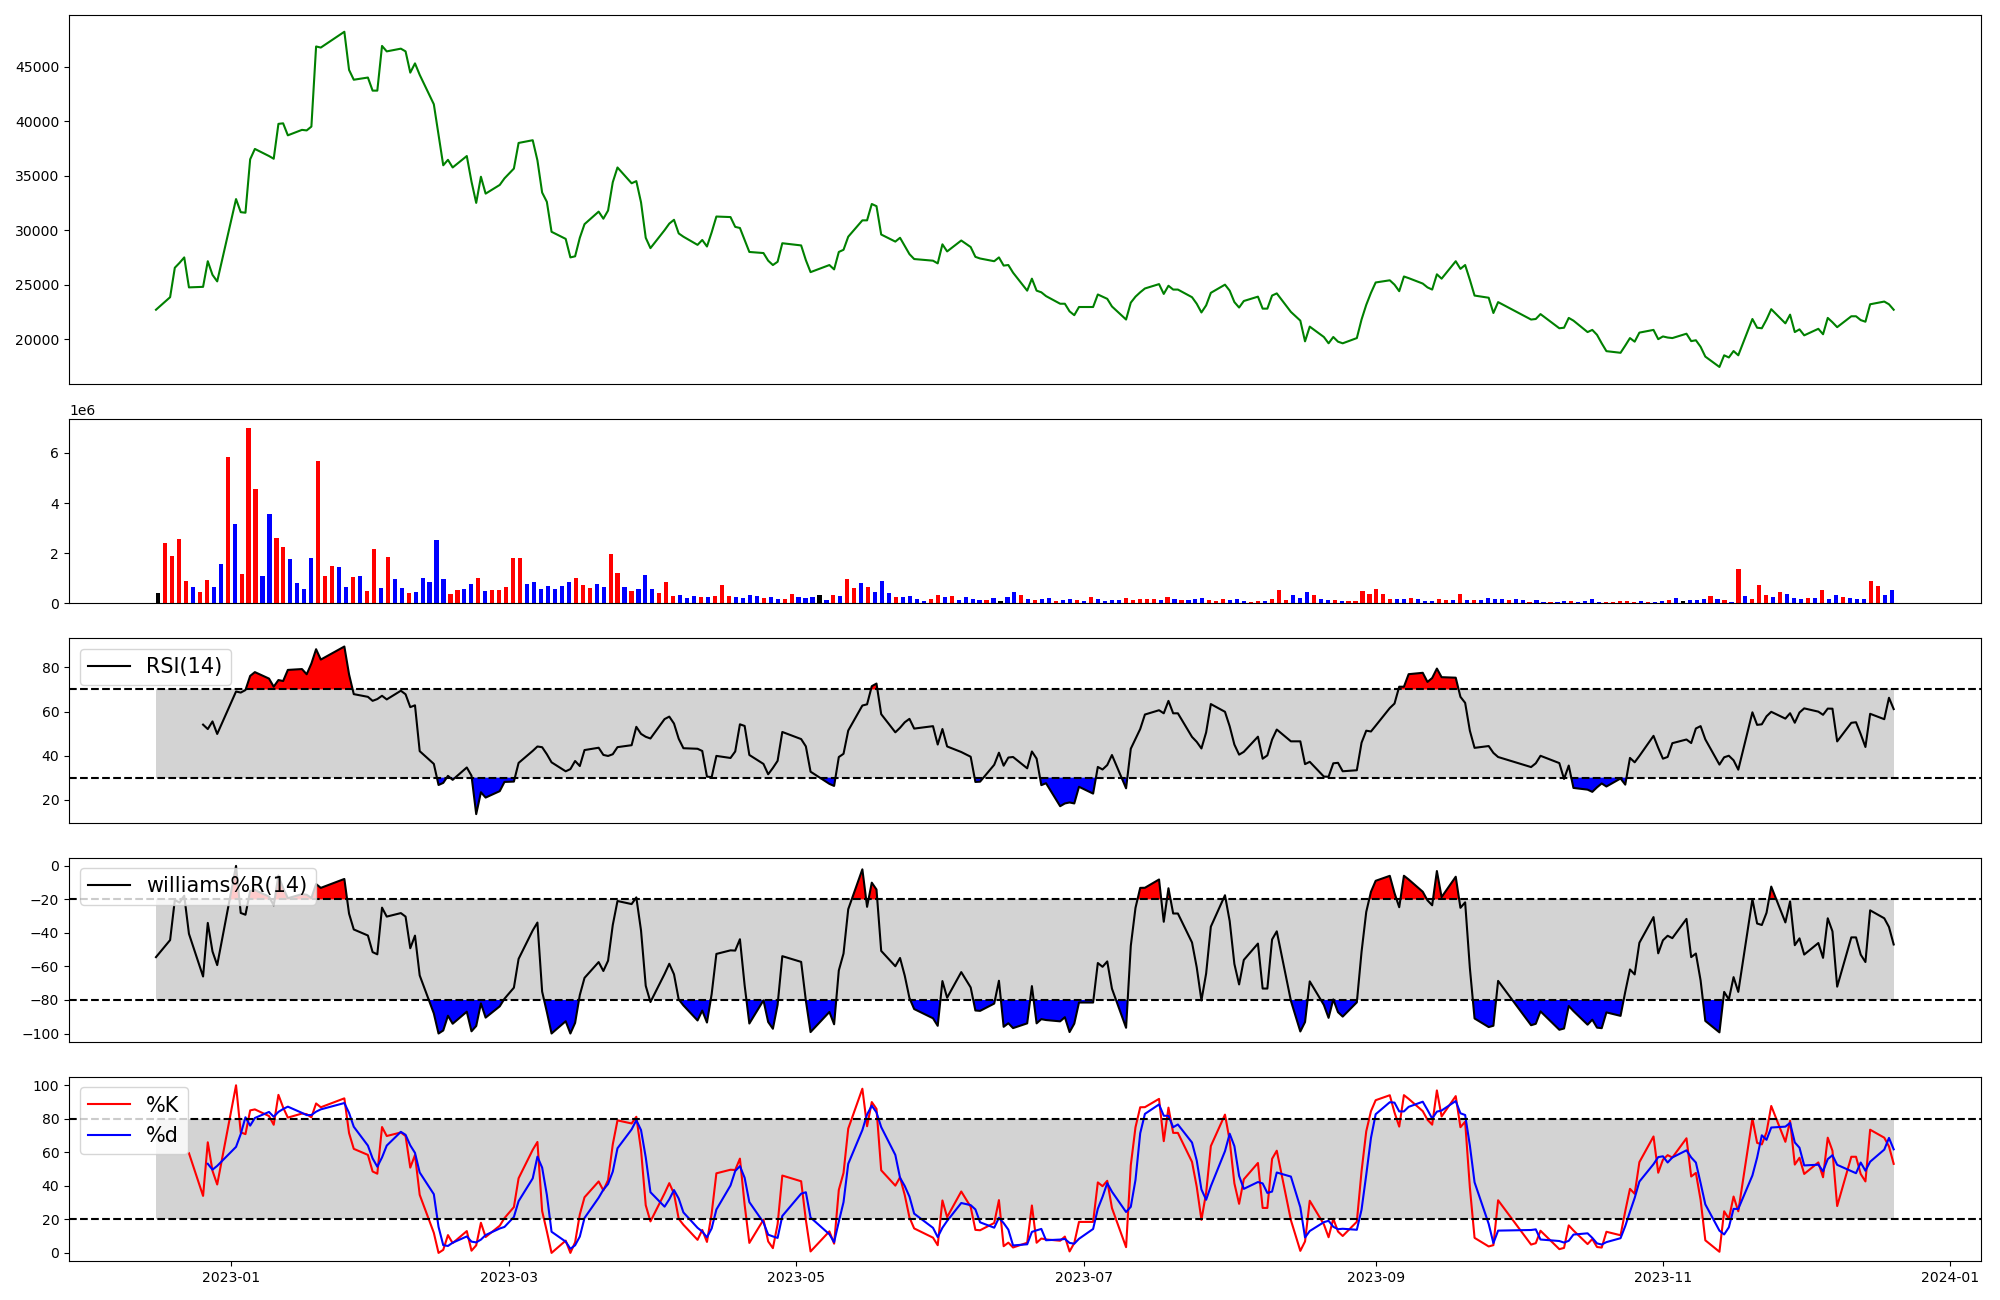Click the 45000 price axis tick label
Viewport: 2000px width, 1300px height.
37,68
